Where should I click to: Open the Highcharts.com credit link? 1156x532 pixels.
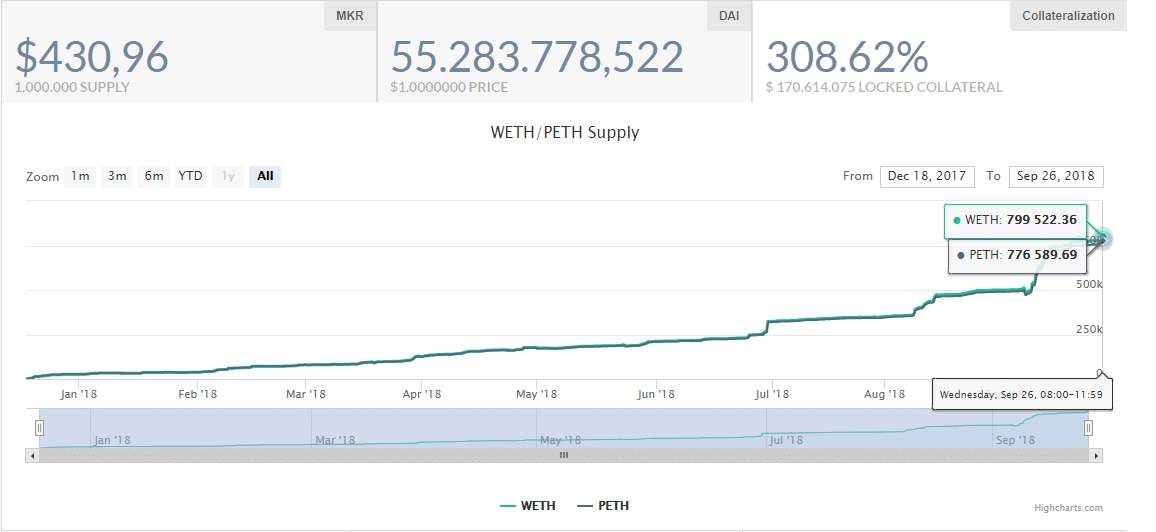1068,508
